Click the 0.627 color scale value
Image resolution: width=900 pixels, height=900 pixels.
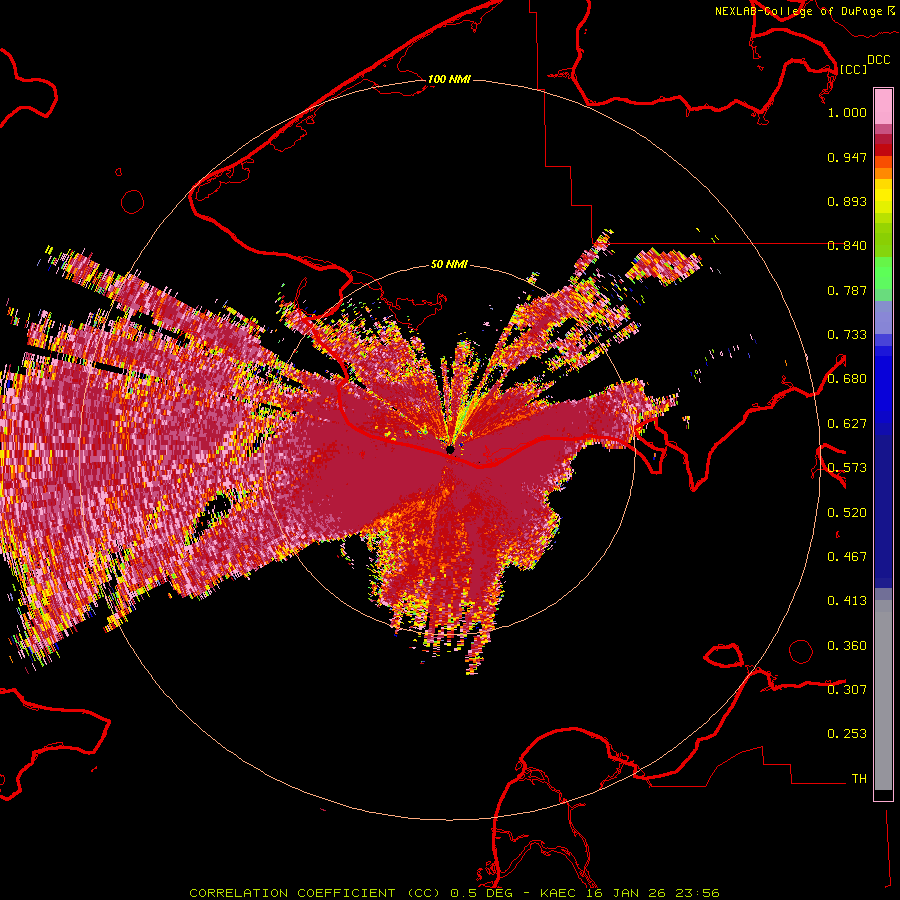(x=847, y=424)
